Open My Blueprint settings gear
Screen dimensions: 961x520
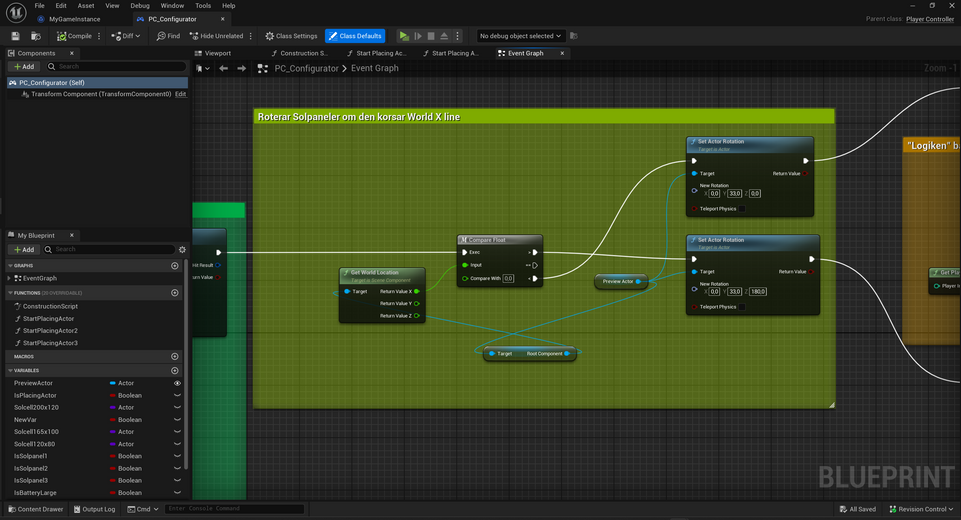point(182,249)
